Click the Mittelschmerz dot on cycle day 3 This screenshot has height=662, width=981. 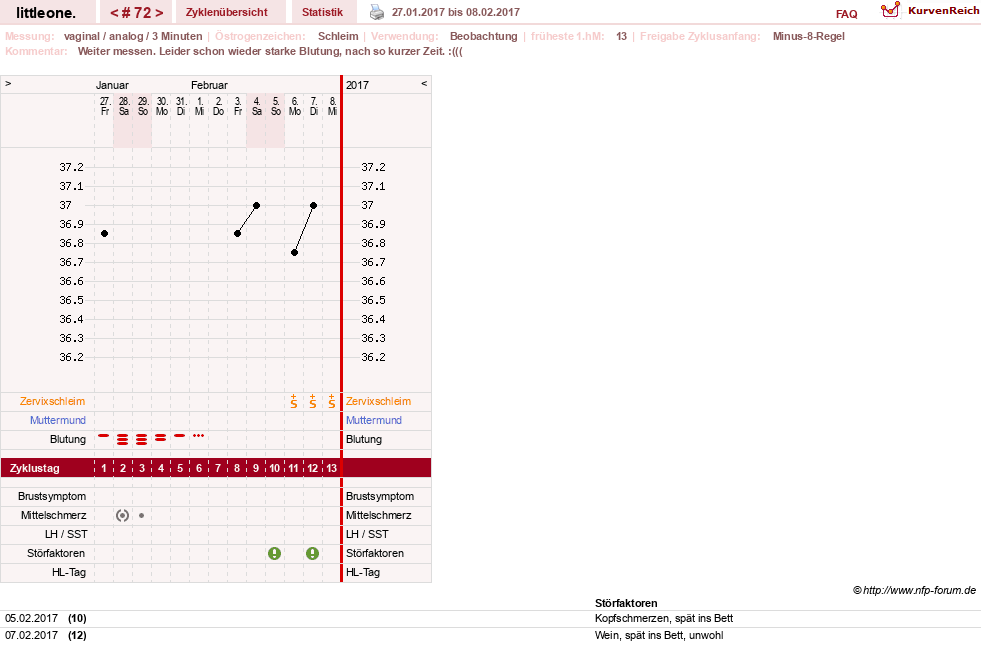click(141, 516)
